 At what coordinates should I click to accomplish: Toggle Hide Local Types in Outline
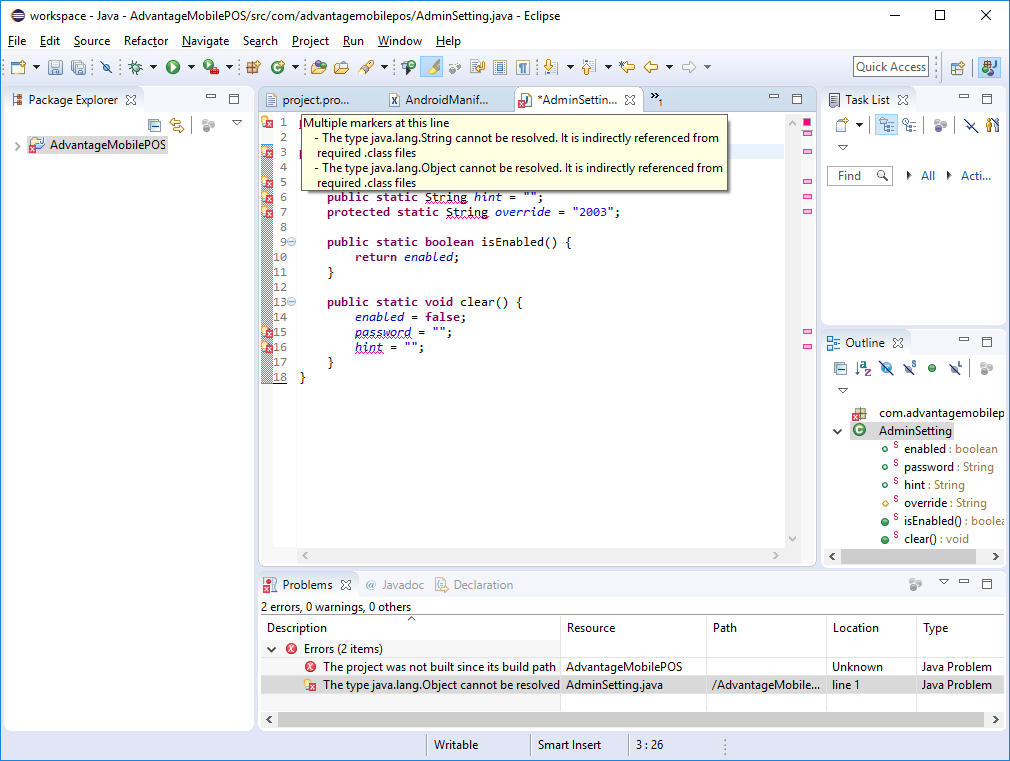[955, 369]
